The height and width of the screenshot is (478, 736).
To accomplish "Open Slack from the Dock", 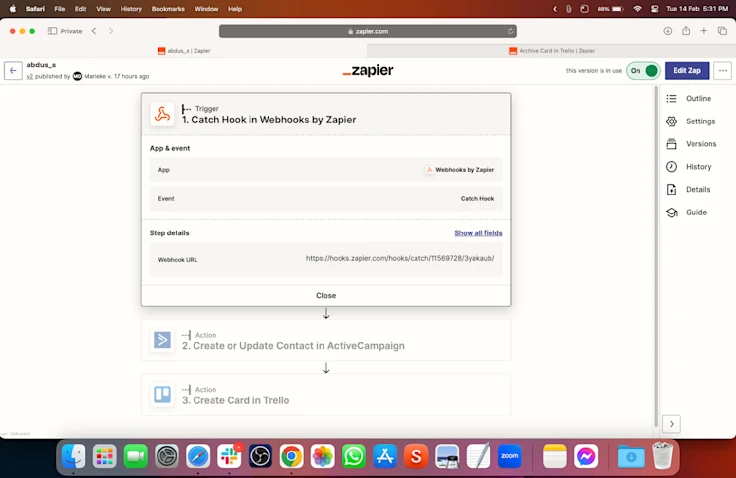I will [229, 456].
